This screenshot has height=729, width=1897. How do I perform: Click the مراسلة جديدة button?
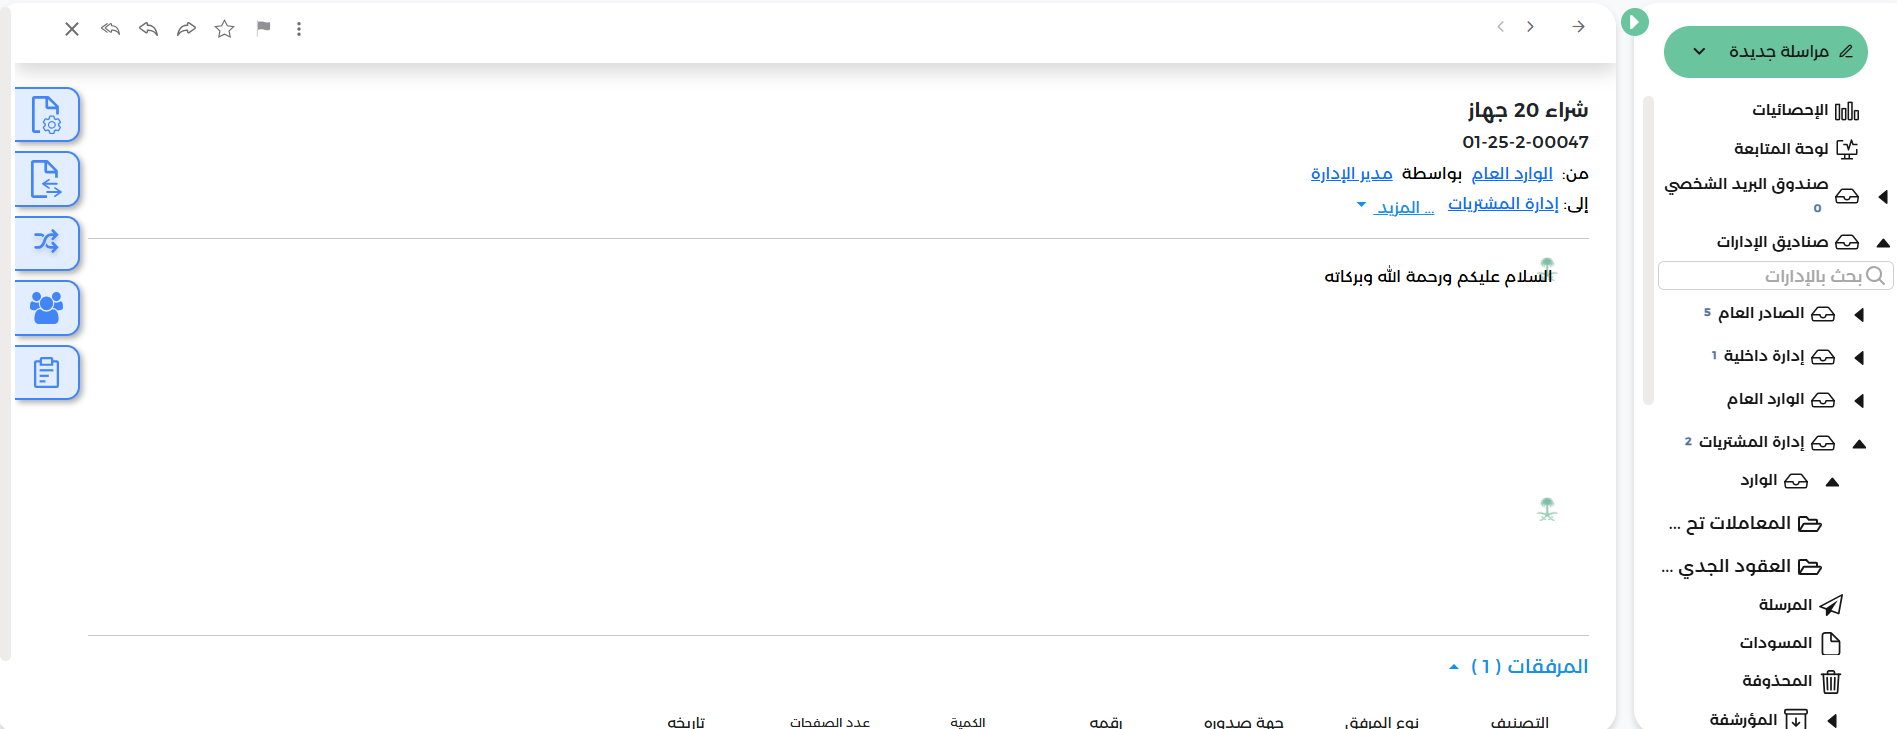point(1766,52)
